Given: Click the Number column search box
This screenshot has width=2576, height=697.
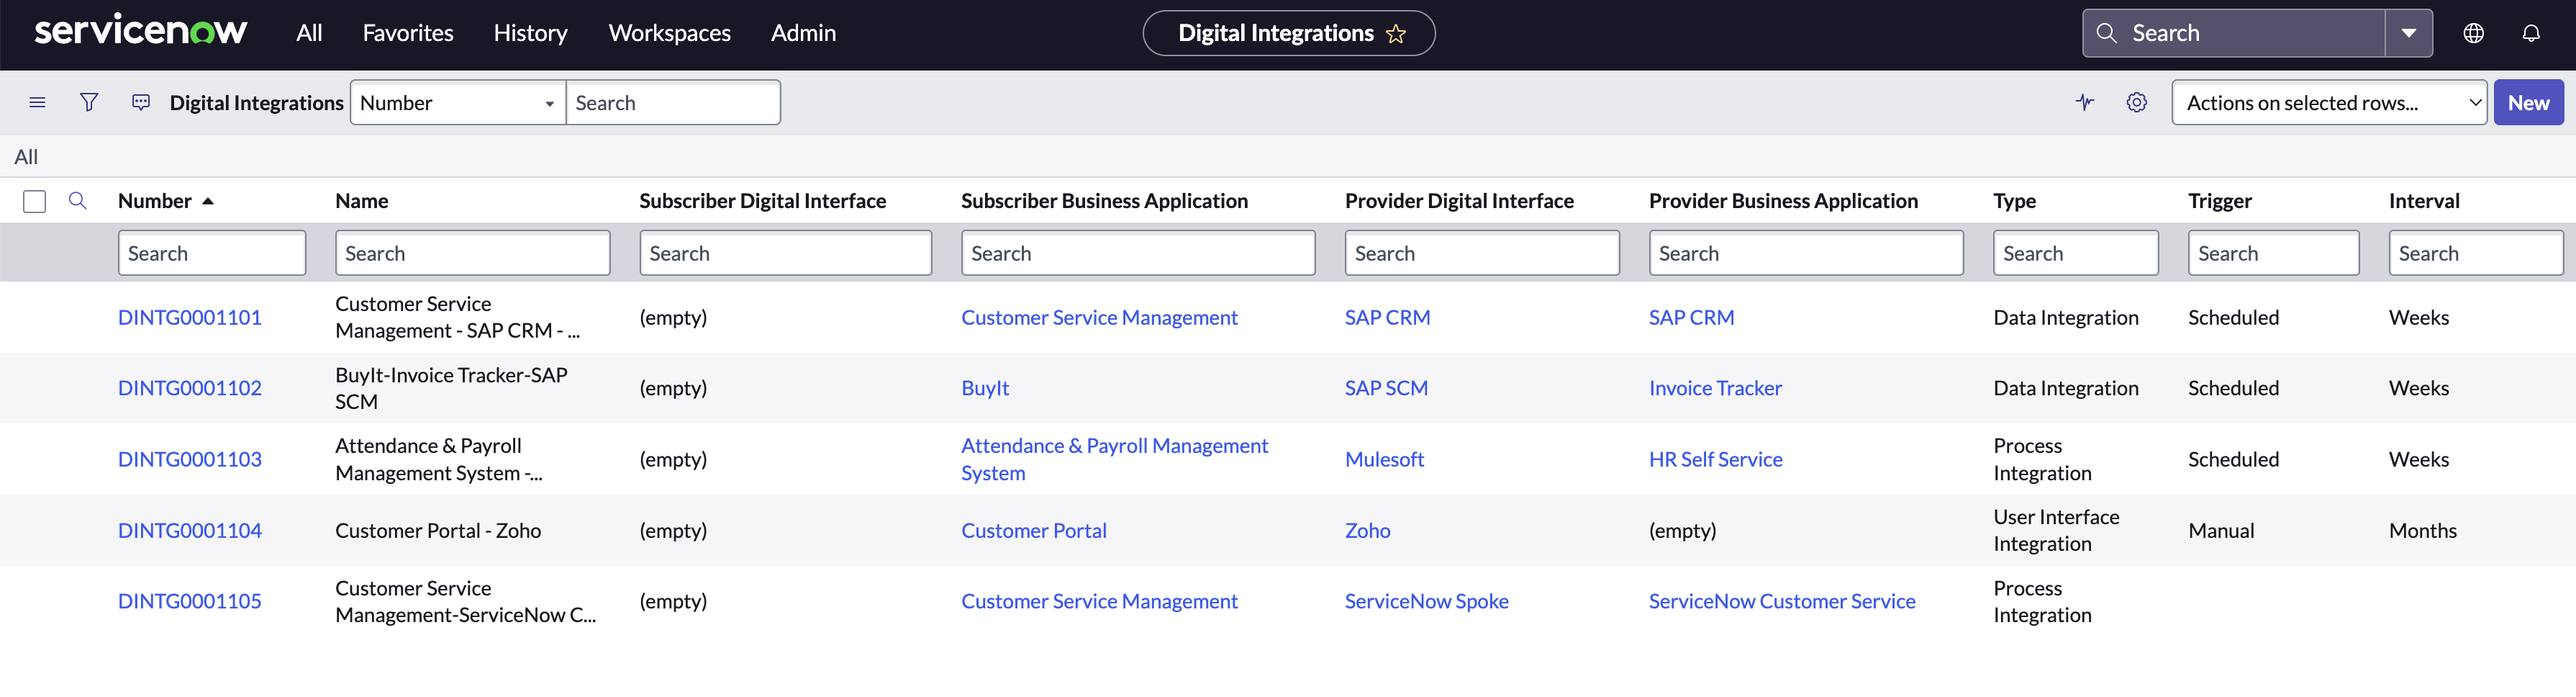Looking at the screenshot, I should [x=212, y=253].
